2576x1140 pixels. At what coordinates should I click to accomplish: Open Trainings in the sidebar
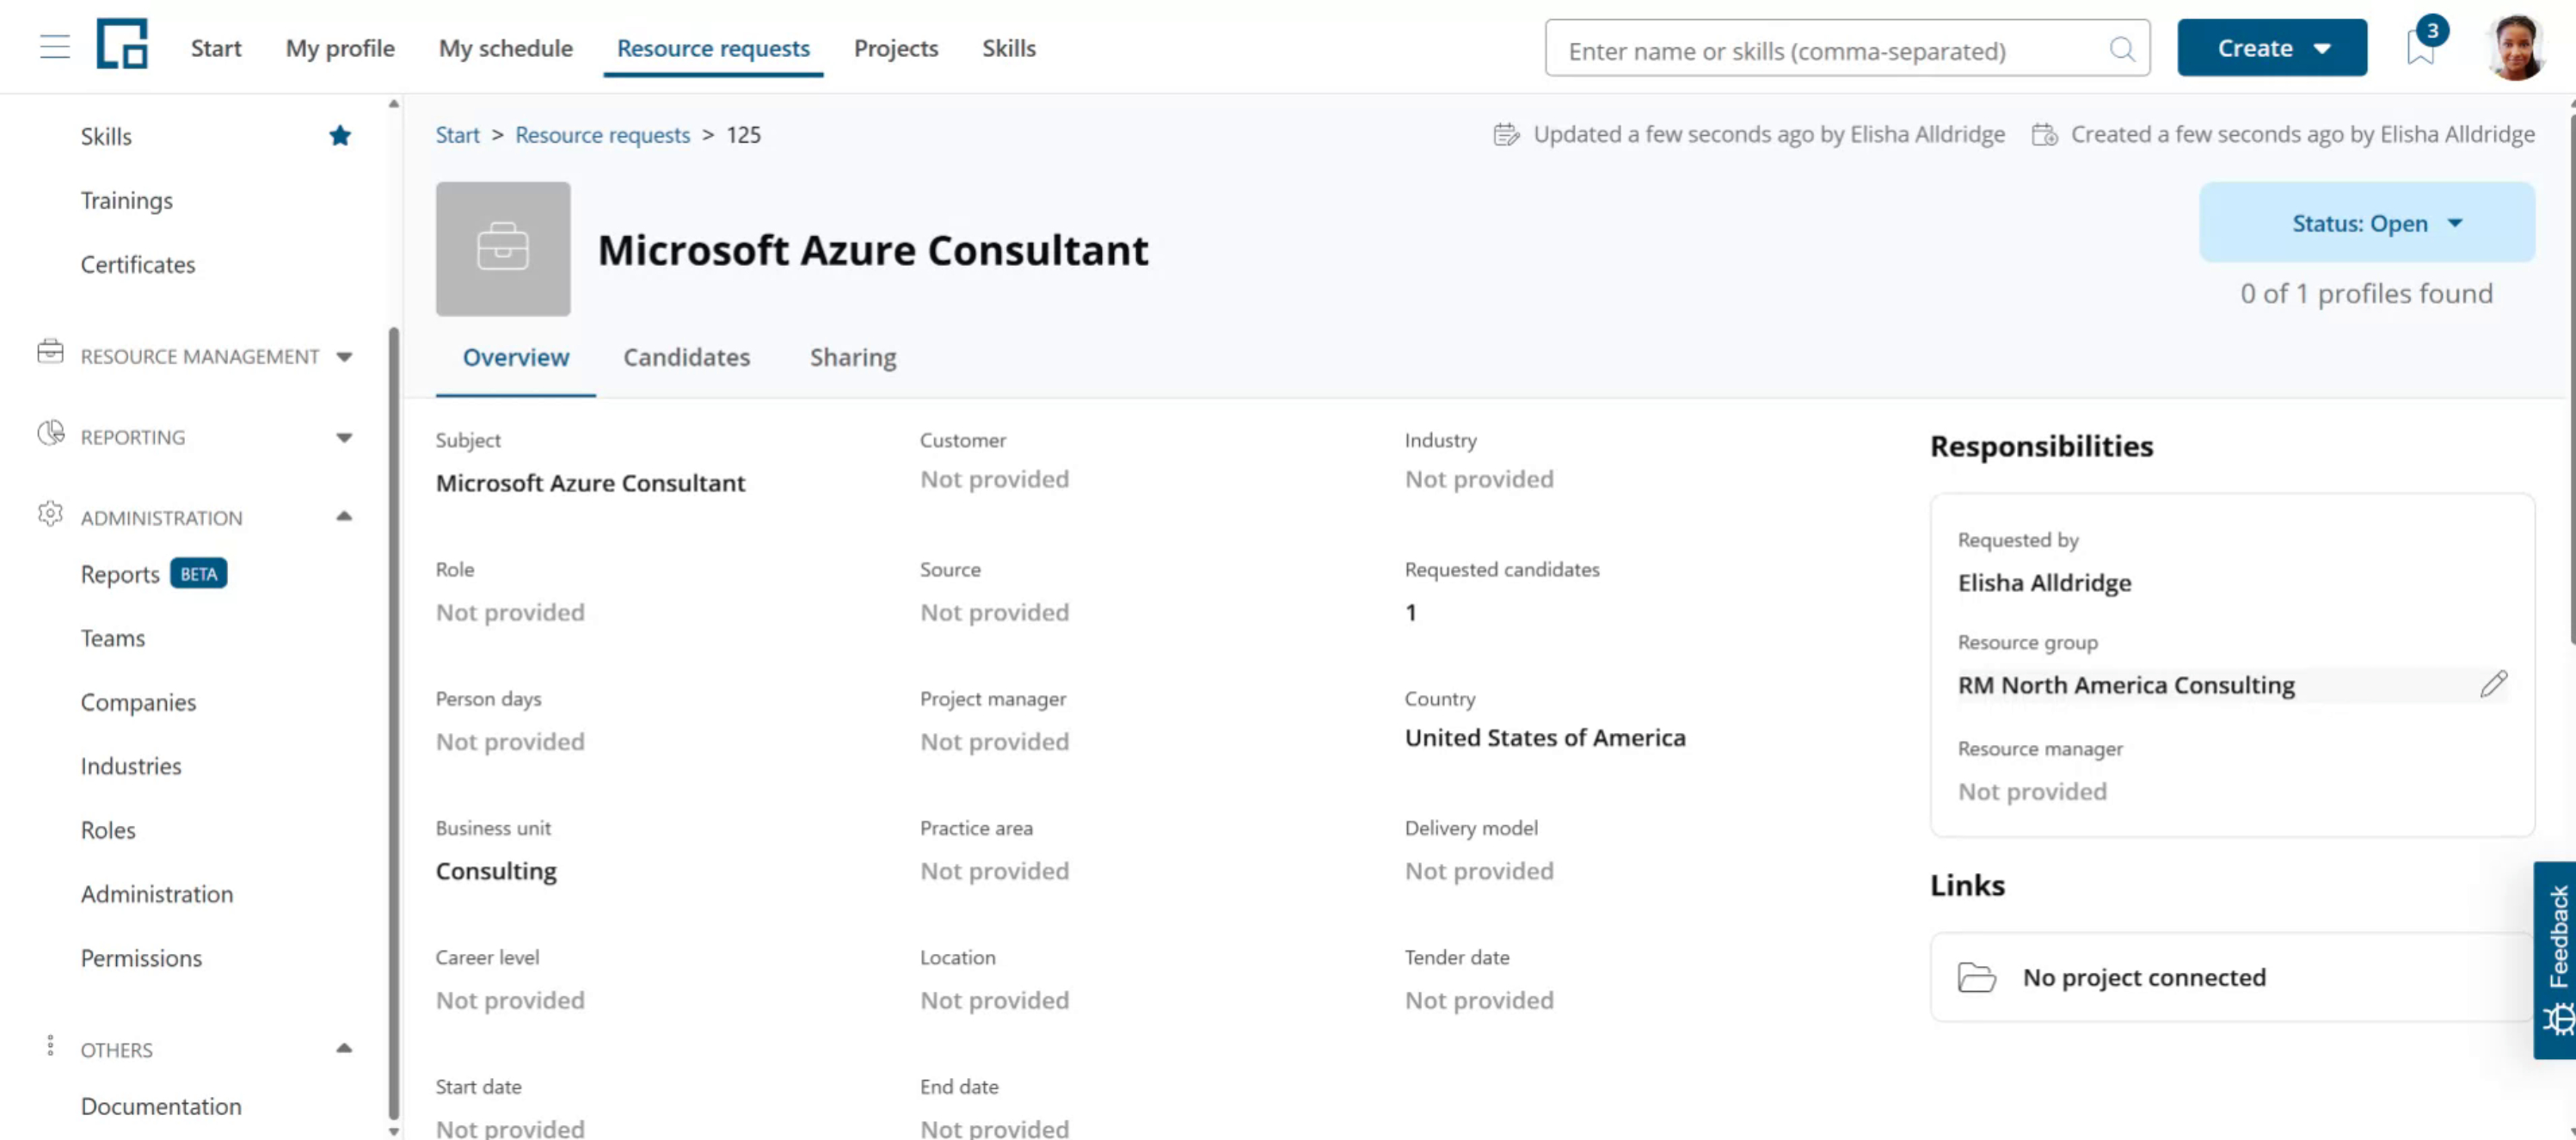(126, 200)
